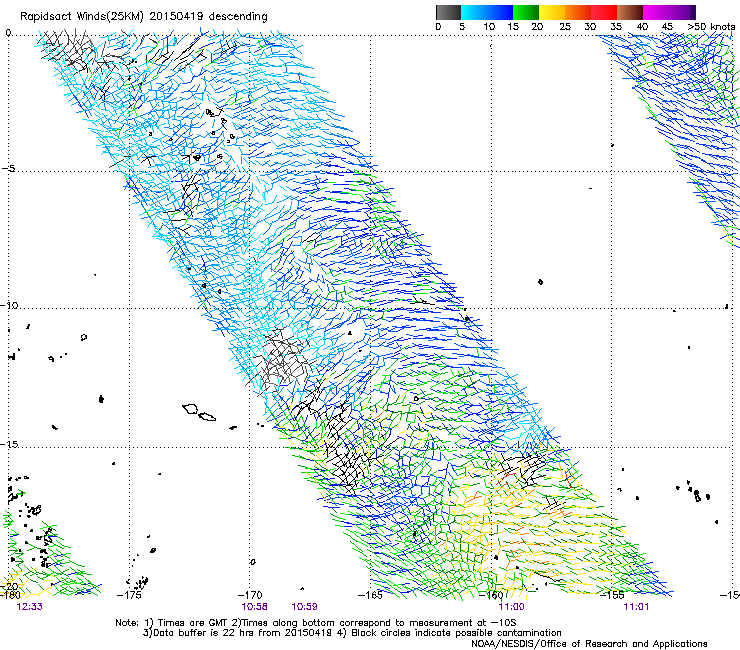Click the '>50 knots' legend label
This screenshot has height=650, width=740.
[x=711, y=27]
